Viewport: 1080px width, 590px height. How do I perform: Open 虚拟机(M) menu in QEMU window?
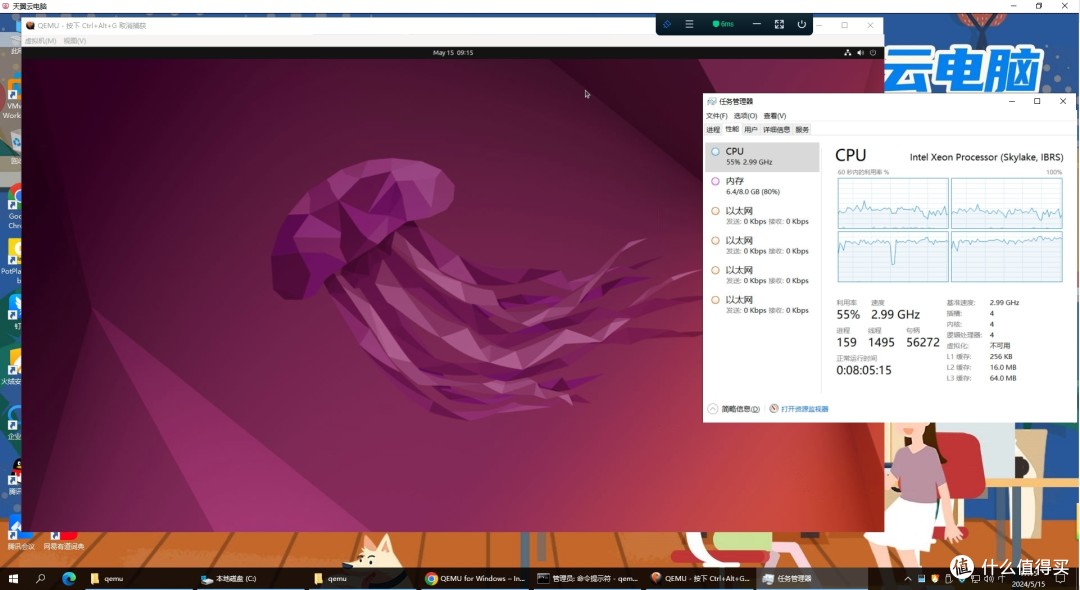point(41,41)
